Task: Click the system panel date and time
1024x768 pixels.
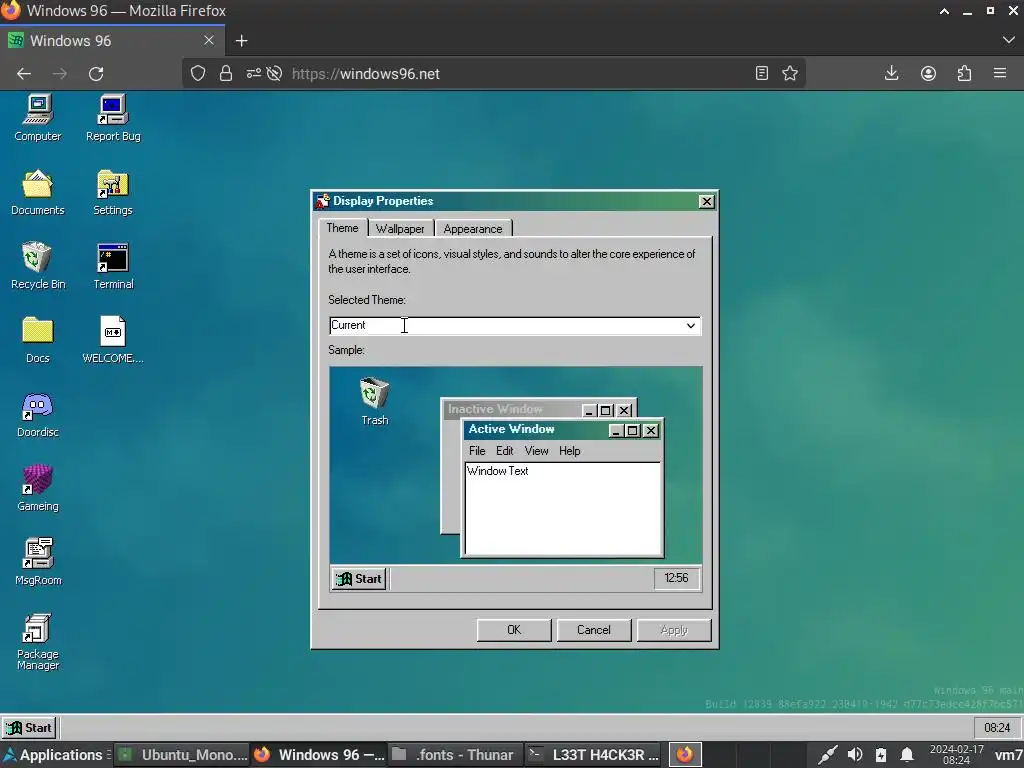Action: click(x=957, y=755)
